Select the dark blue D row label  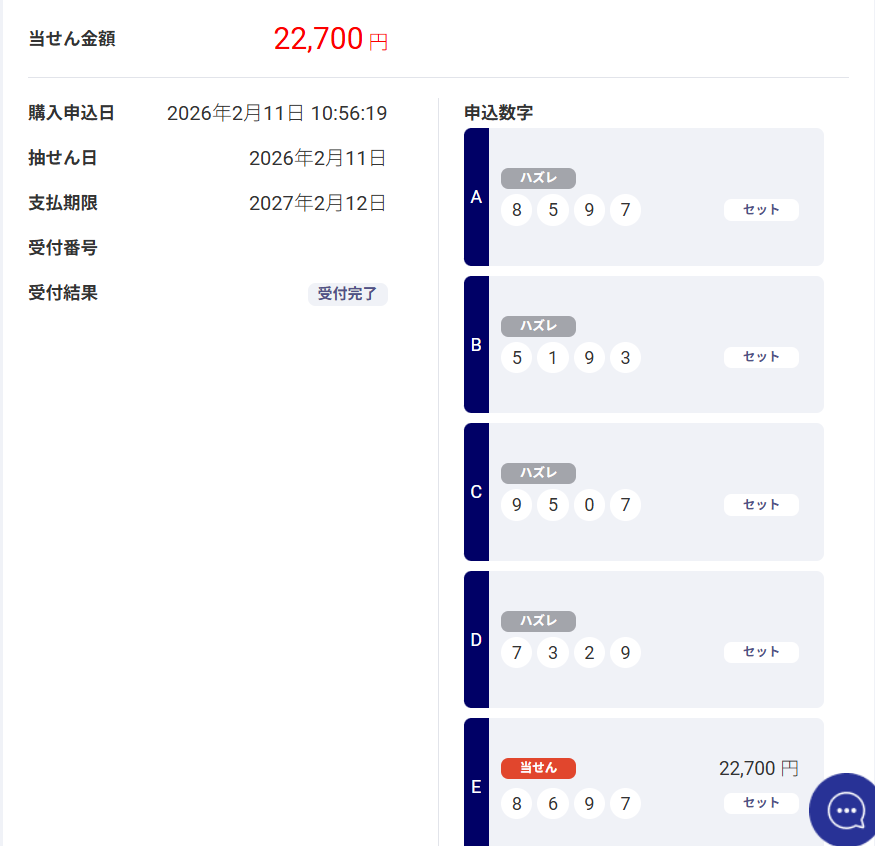(476, 640)
